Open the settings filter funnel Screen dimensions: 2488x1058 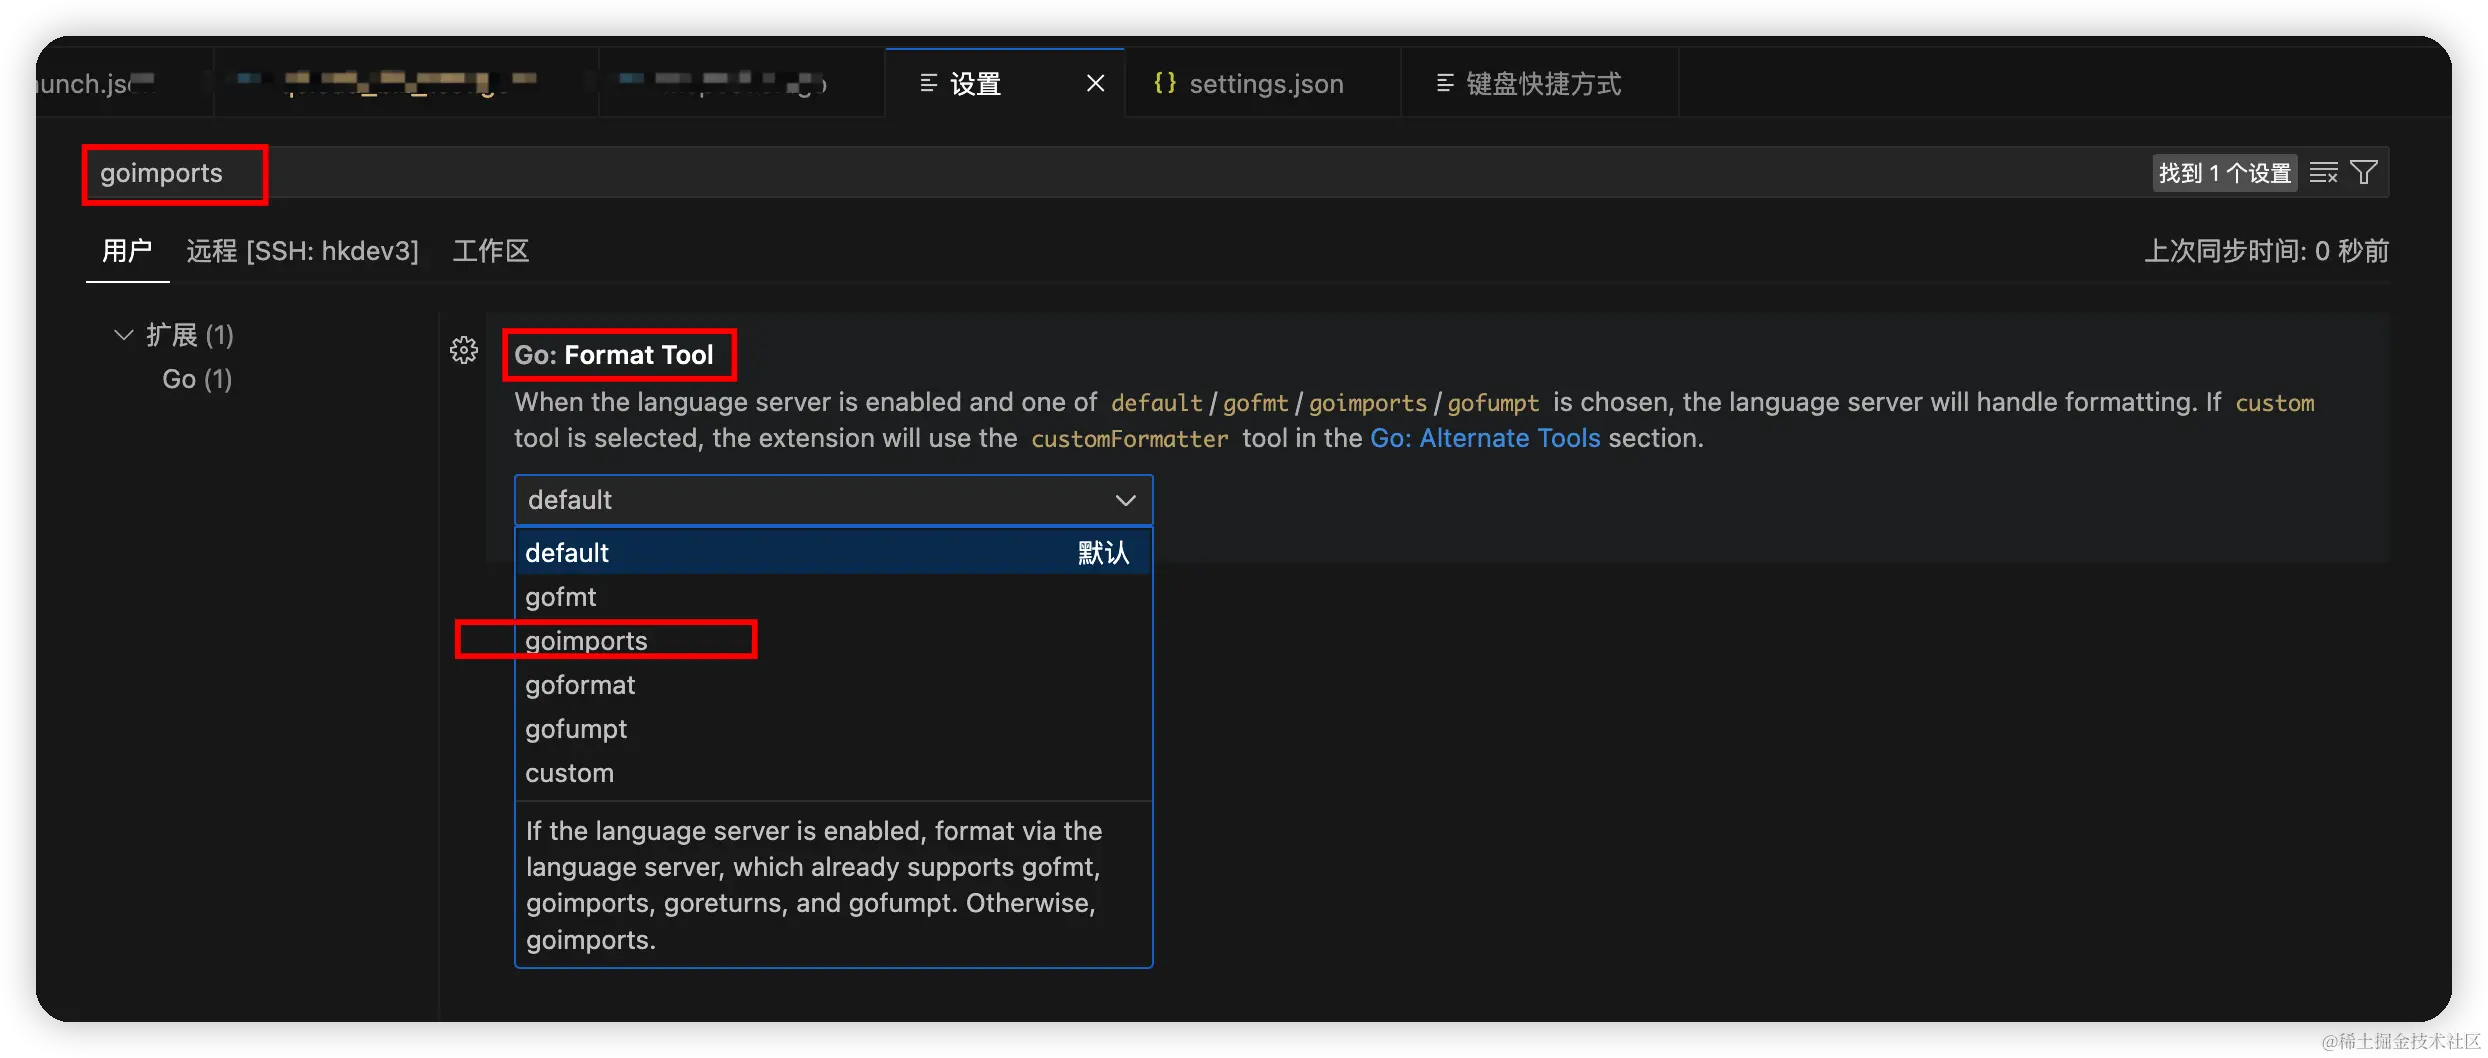click(2364, 173)
